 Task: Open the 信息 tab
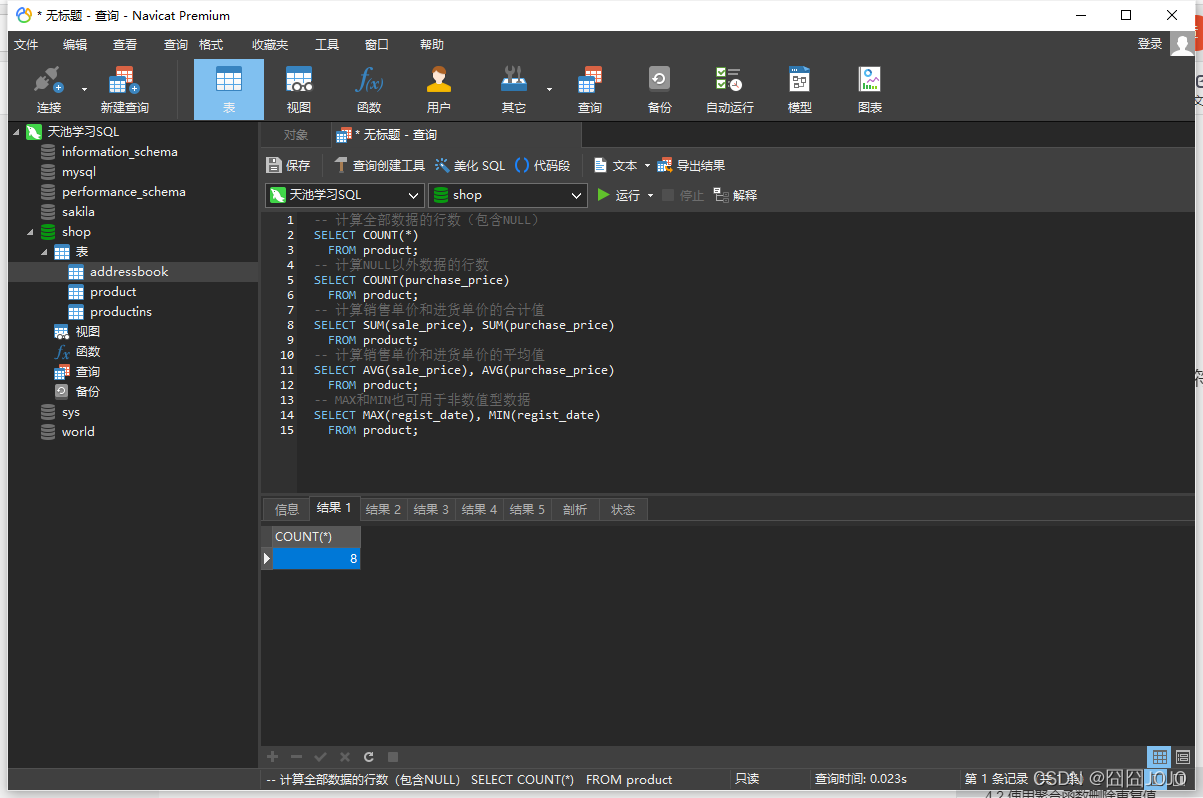[287, 510]
